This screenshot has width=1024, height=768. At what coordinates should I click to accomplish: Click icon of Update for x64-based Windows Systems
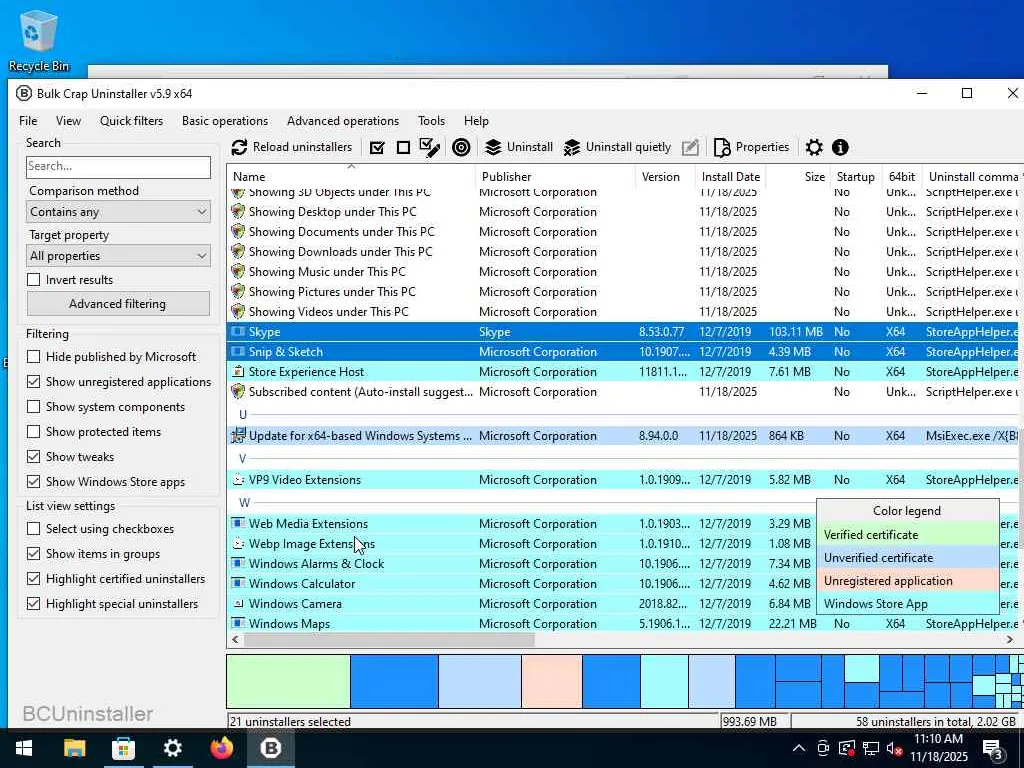pos(238,436)
